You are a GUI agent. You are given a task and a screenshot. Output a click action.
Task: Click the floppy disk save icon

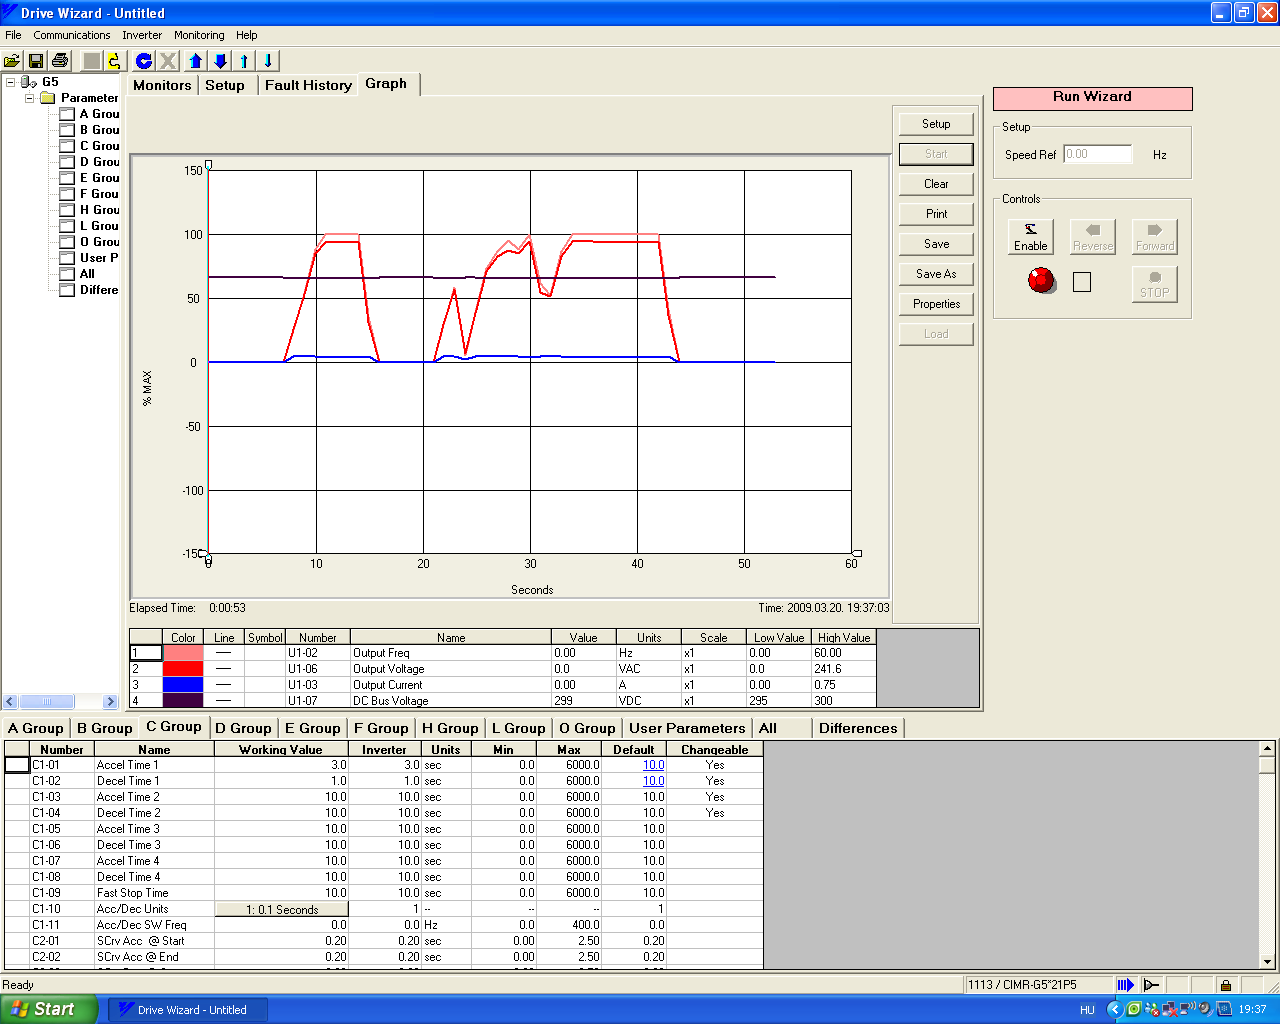pos(36,61)
